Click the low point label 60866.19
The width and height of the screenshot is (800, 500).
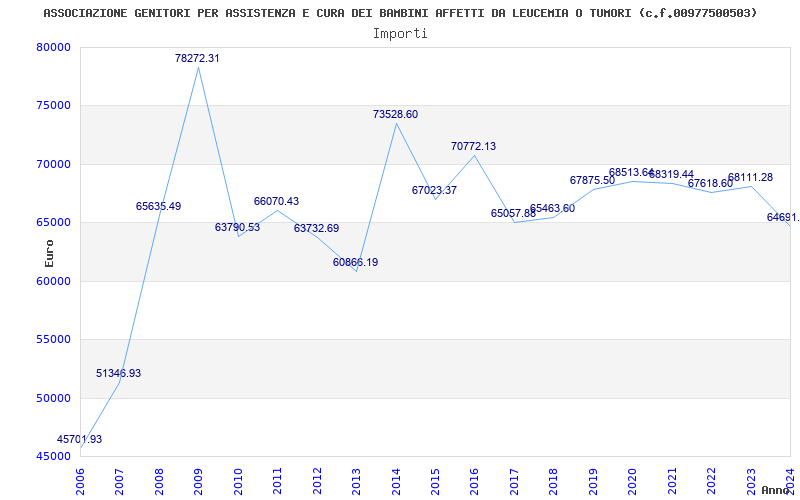[356, 262]
